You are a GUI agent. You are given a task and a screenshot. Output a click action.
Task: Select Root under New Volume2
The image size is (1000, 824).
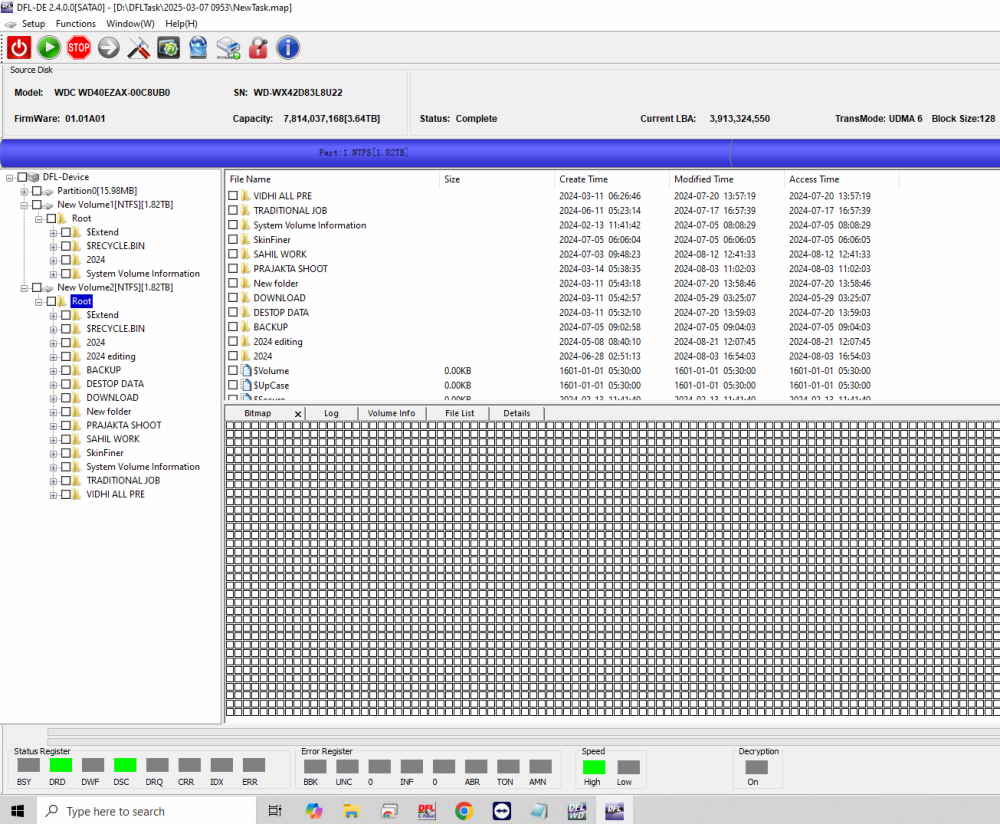[x=82, y=301]
